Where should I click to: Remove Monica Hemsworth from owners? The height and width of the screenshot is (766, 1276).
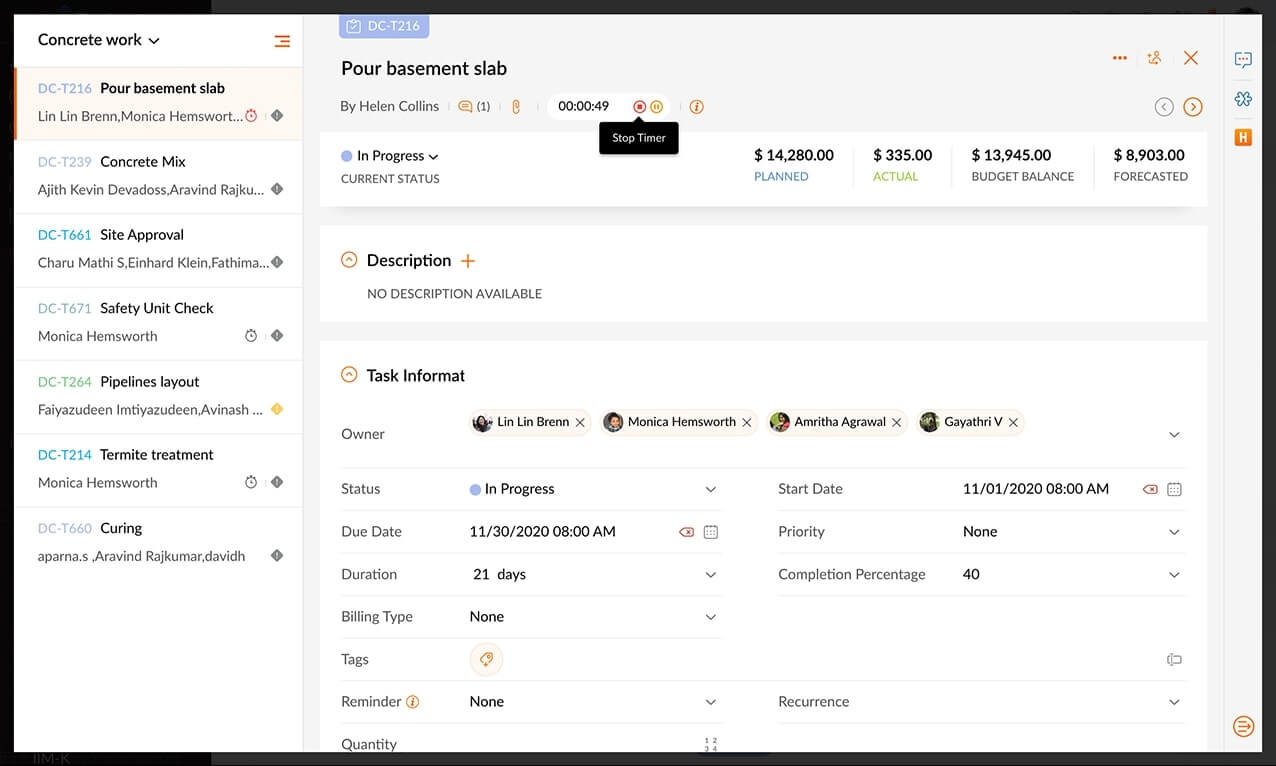746,423
